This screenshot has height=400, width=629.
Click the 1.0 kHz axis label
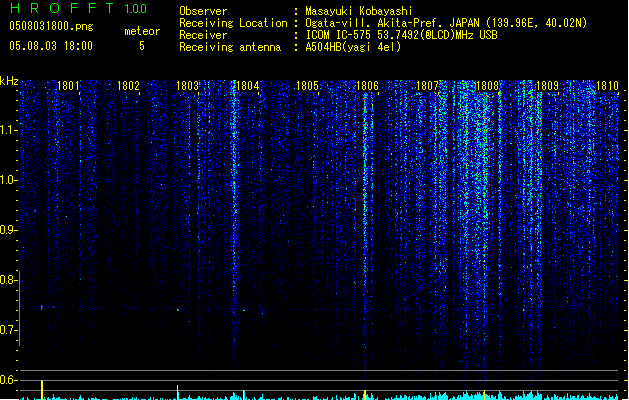(x=8, y=180)
